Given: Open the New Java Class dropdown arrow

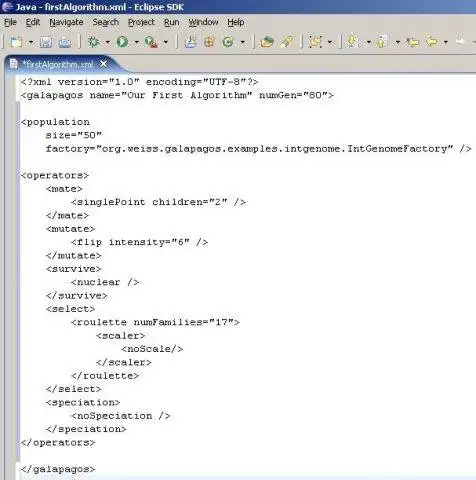Looking at the screenshot, I should click(x=243, y=42).
